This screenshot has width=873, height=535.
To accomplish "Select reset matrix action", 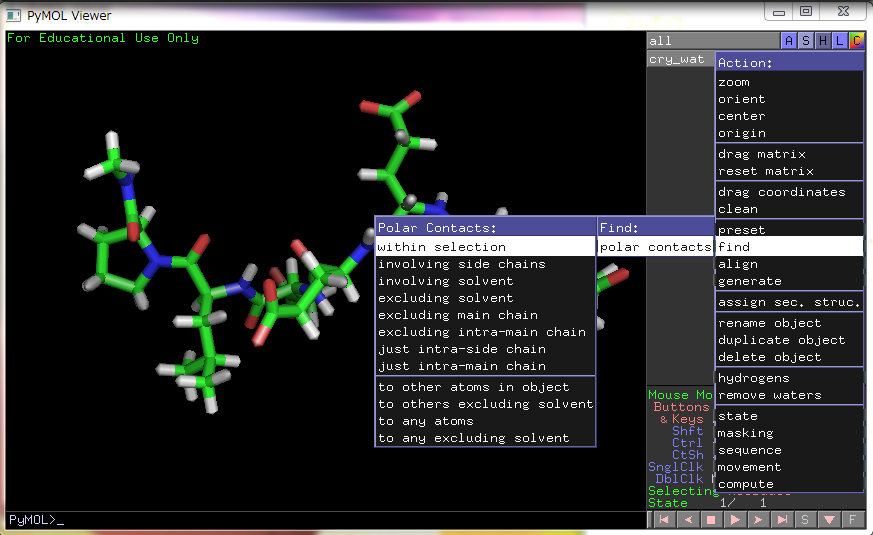I will 789,171.
